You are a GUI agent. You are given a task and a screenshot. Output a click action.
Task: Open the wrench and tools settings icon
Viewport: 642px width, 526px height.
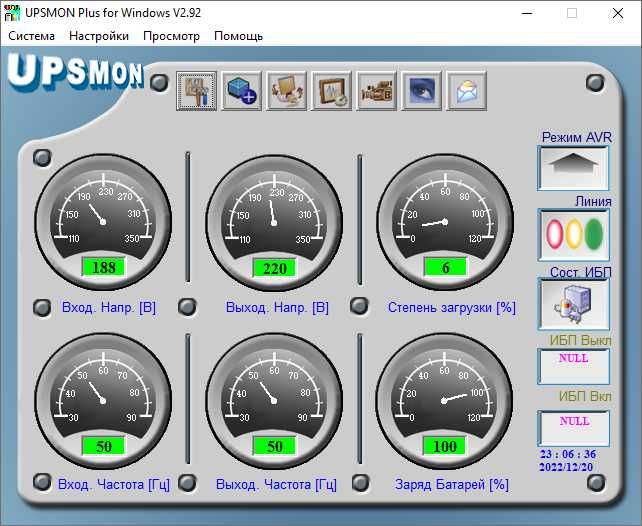coord(197,91)
